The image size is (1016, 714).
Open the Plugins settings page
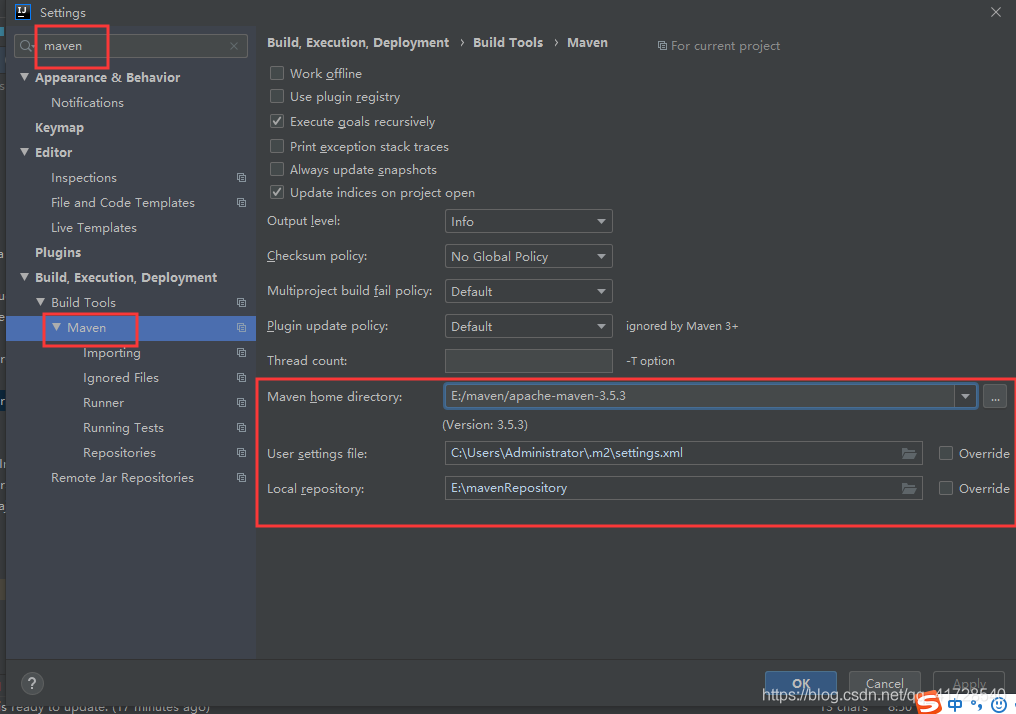click(x=58, y=253)
